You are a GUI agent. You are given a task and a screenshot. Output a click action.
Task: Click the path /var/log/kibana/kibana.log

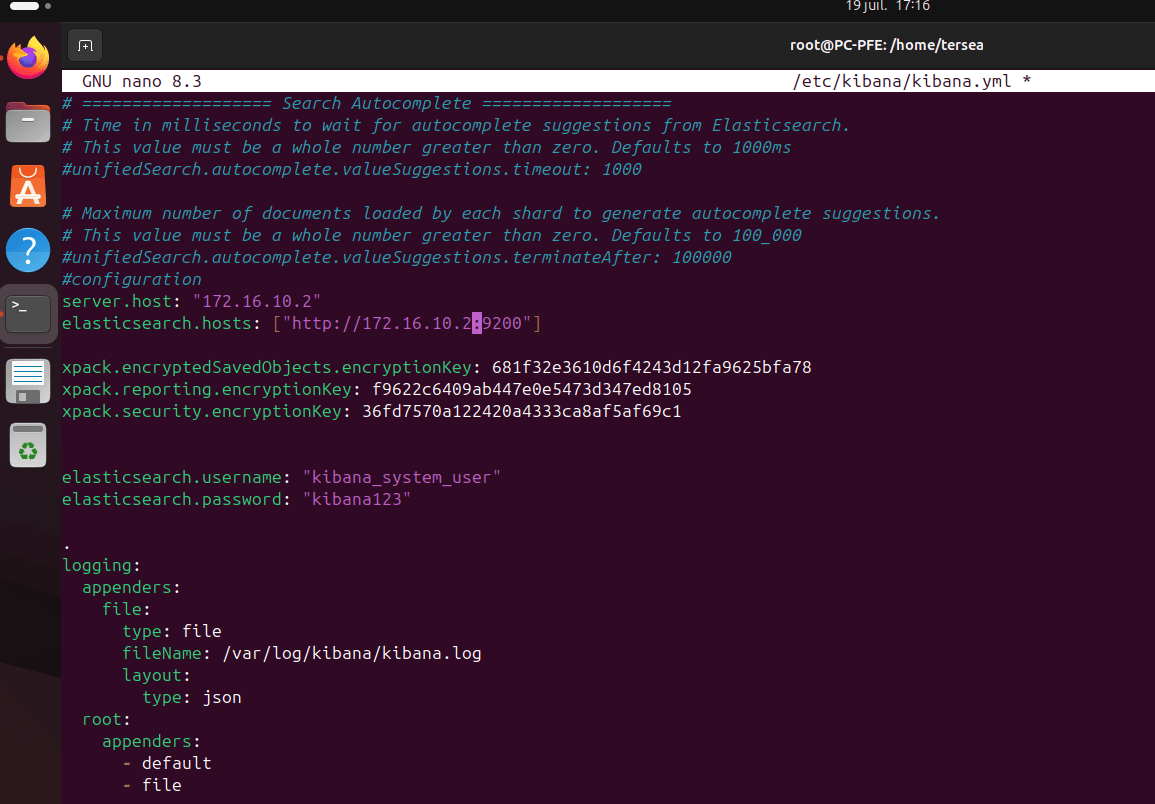click(x=351, y=654)
